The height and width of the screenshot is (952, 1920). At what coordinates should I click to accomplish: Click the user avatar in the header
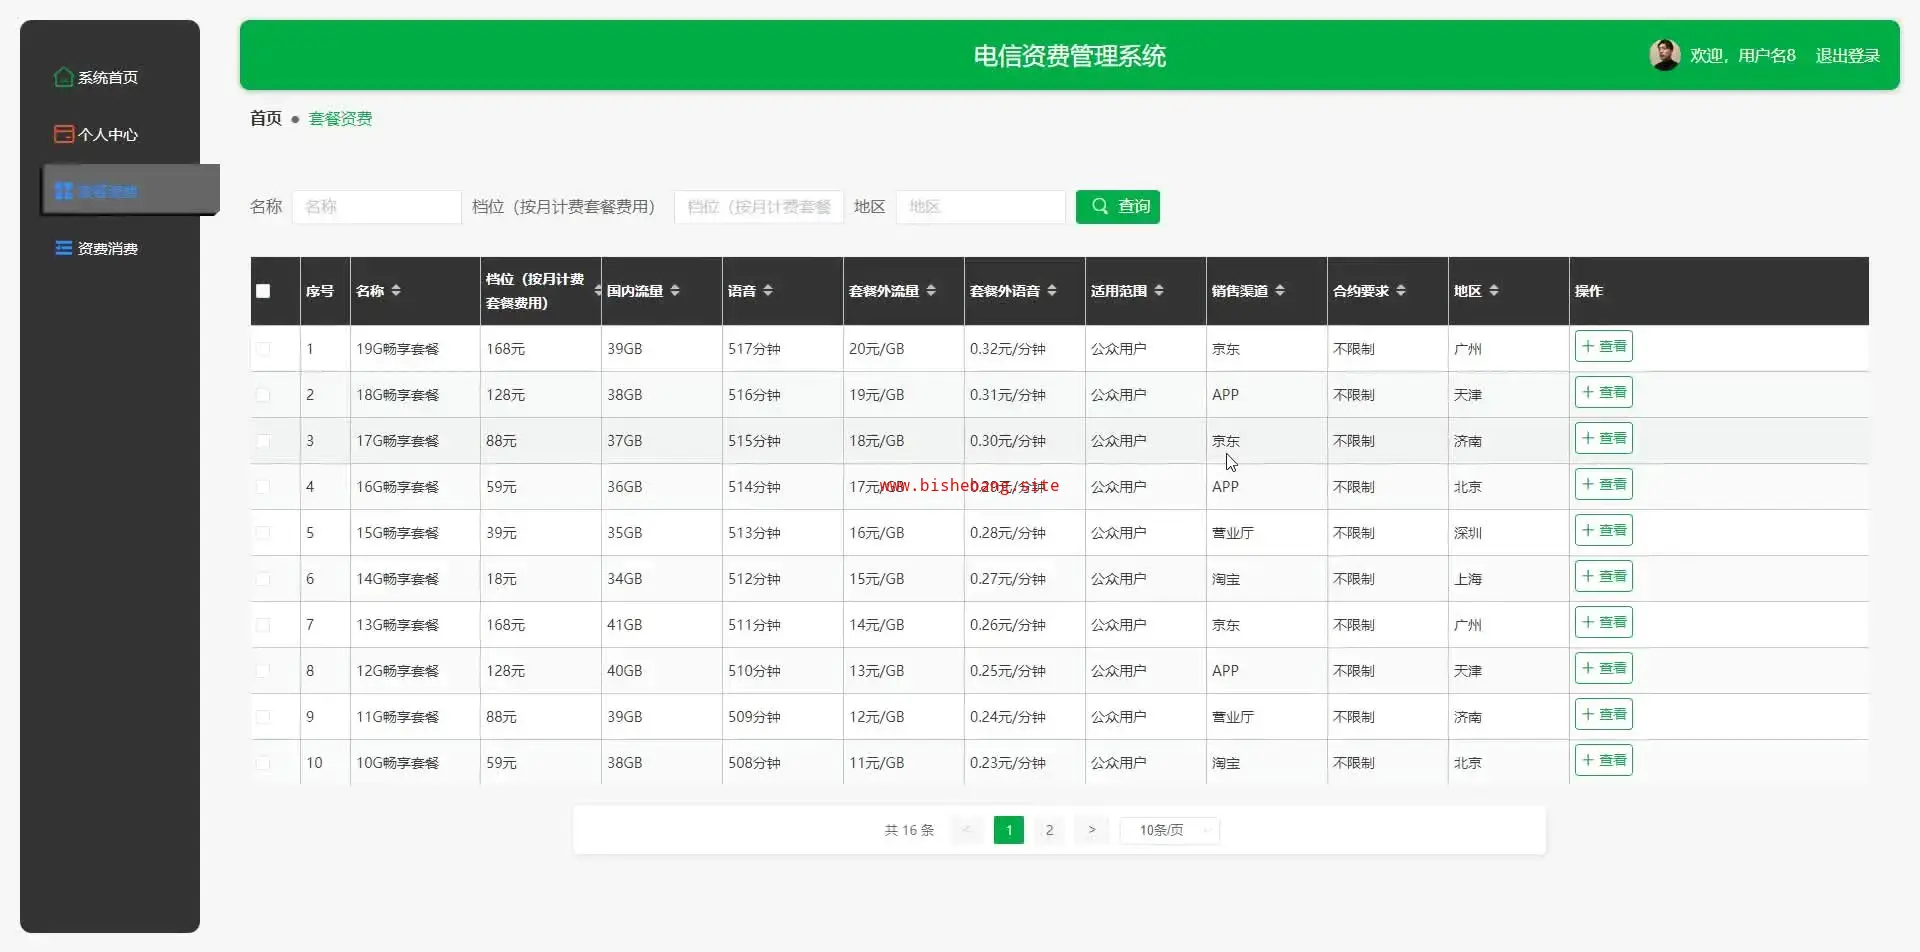coord(1664,55)
